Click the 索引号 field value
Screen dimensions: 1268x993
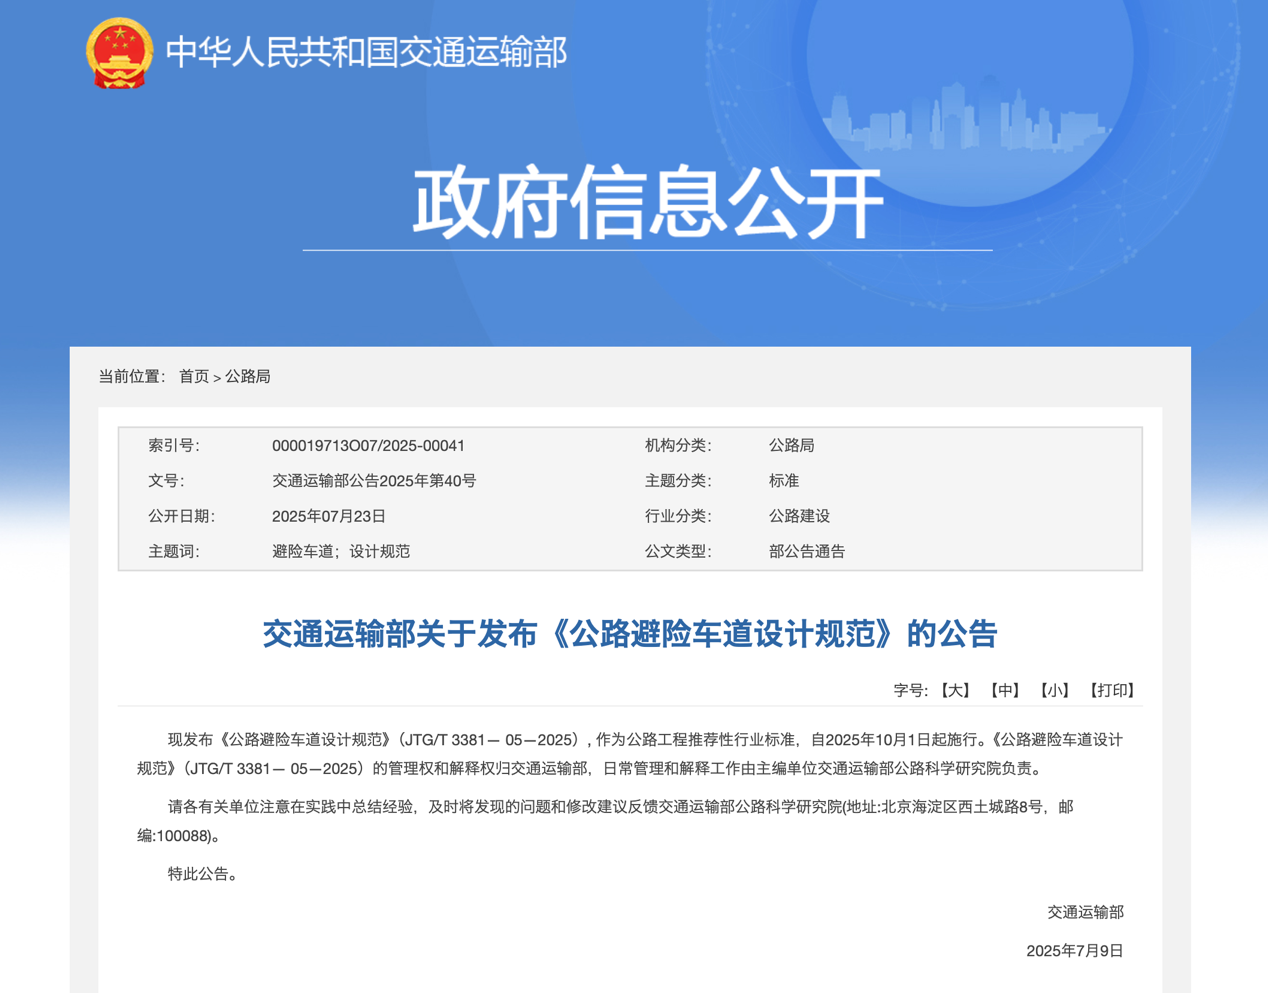point(368,446)
